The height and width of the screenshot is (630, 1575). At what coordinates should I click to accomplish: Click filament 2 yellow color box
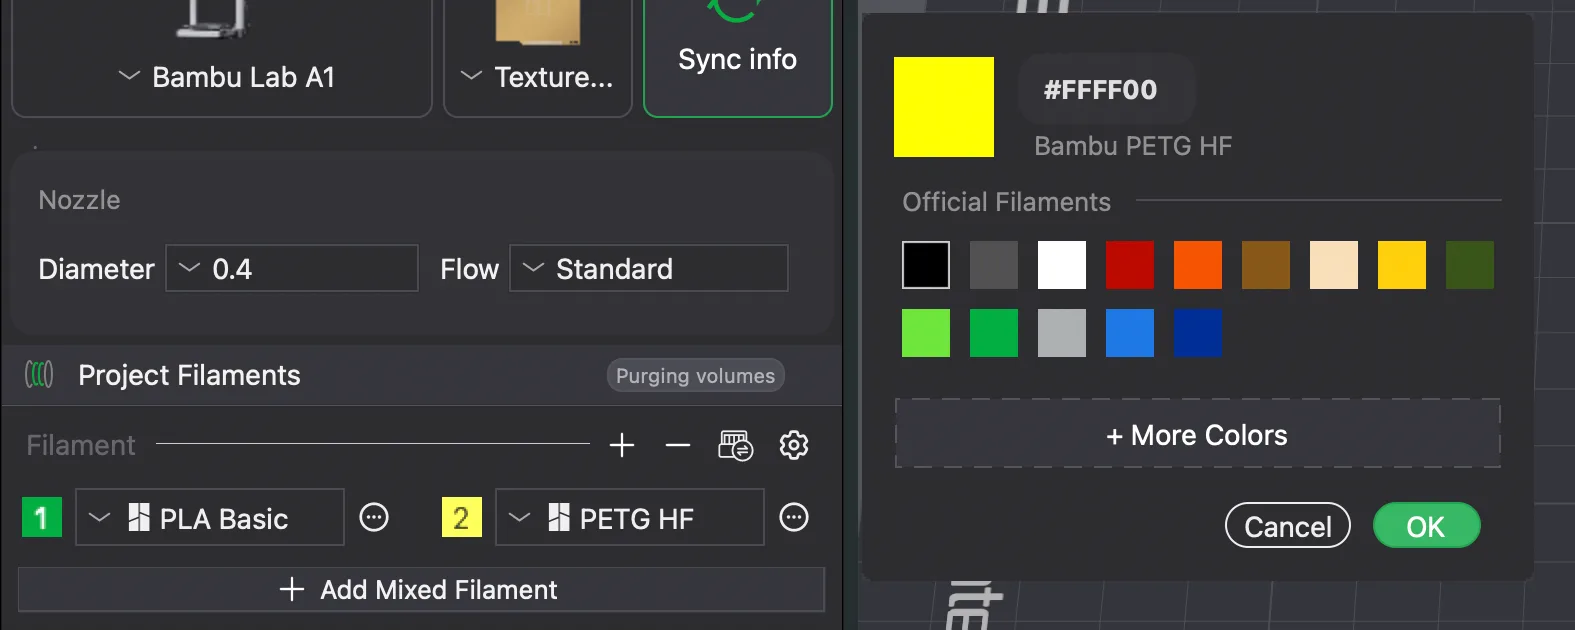(462, 517)
